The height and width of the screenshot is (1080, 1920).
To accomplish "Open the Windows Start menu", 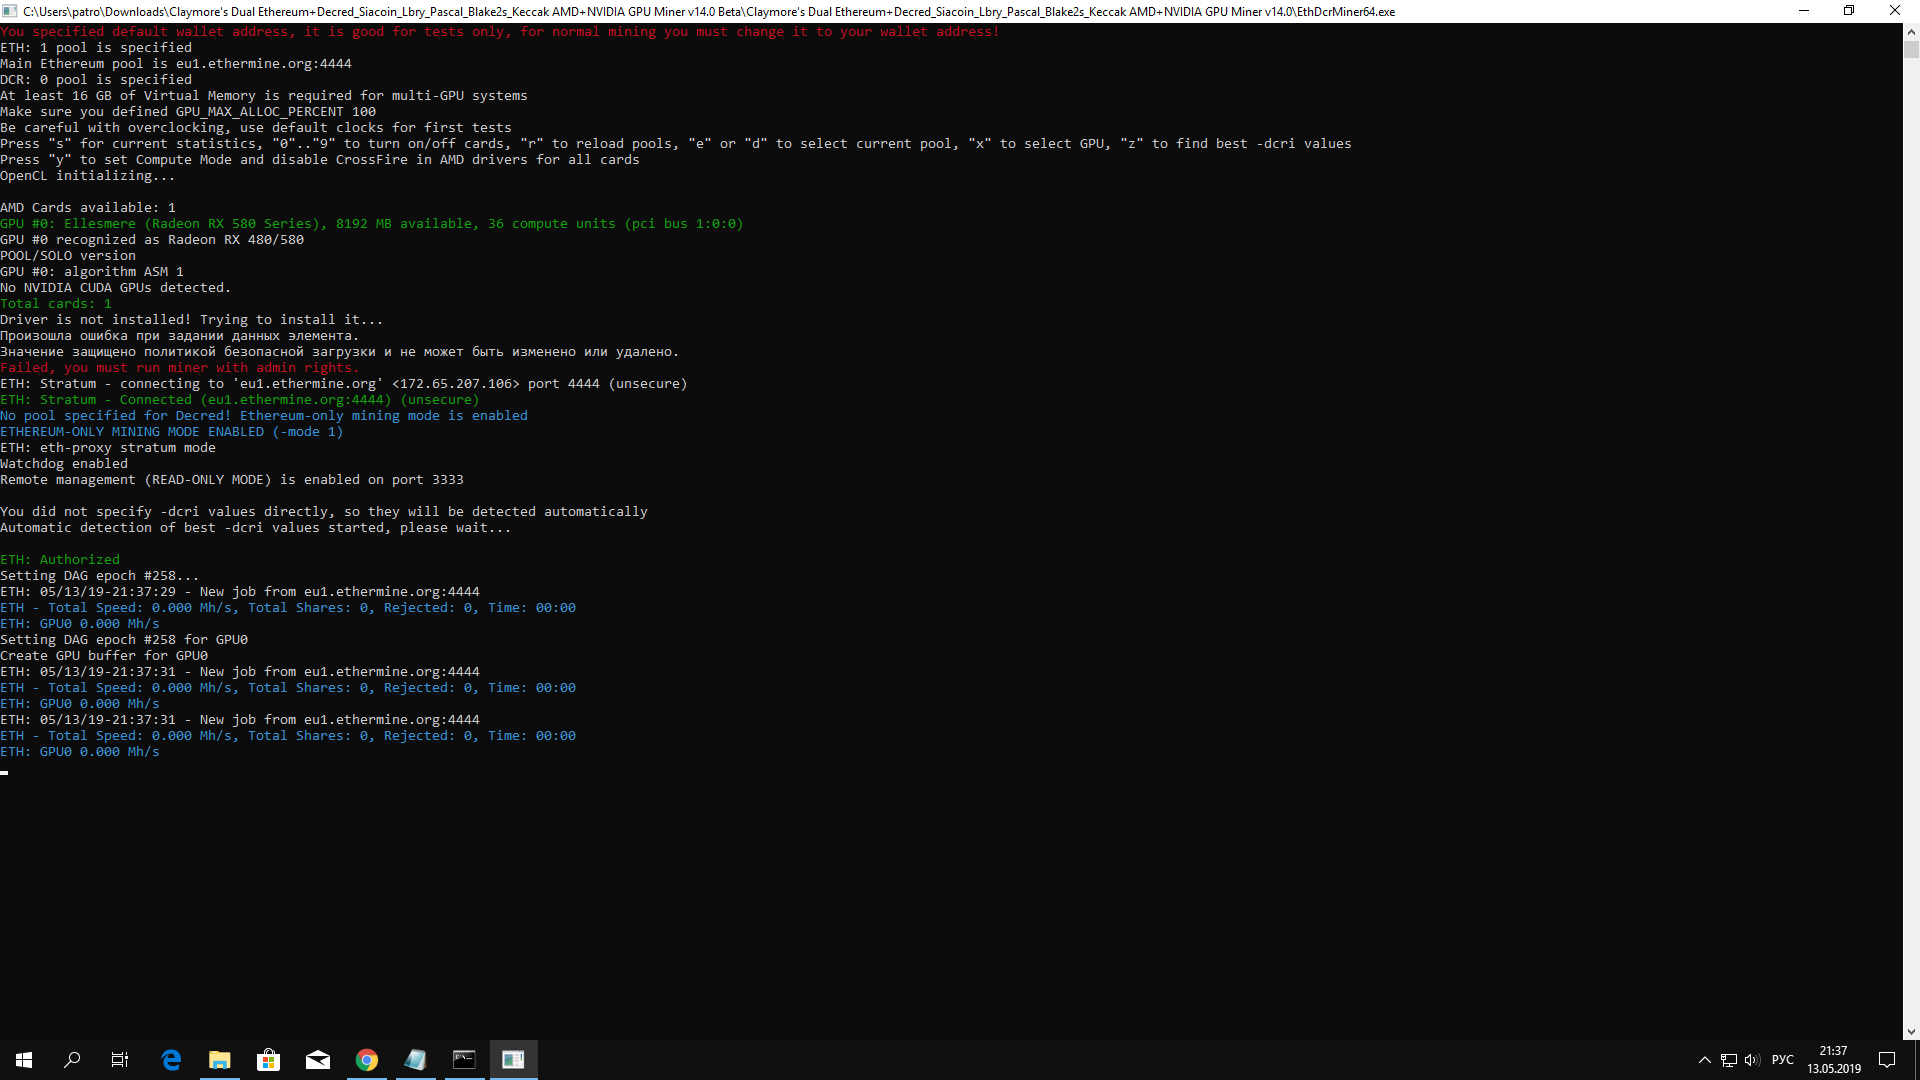I will pyautogui.click(x=24, y=1060).
